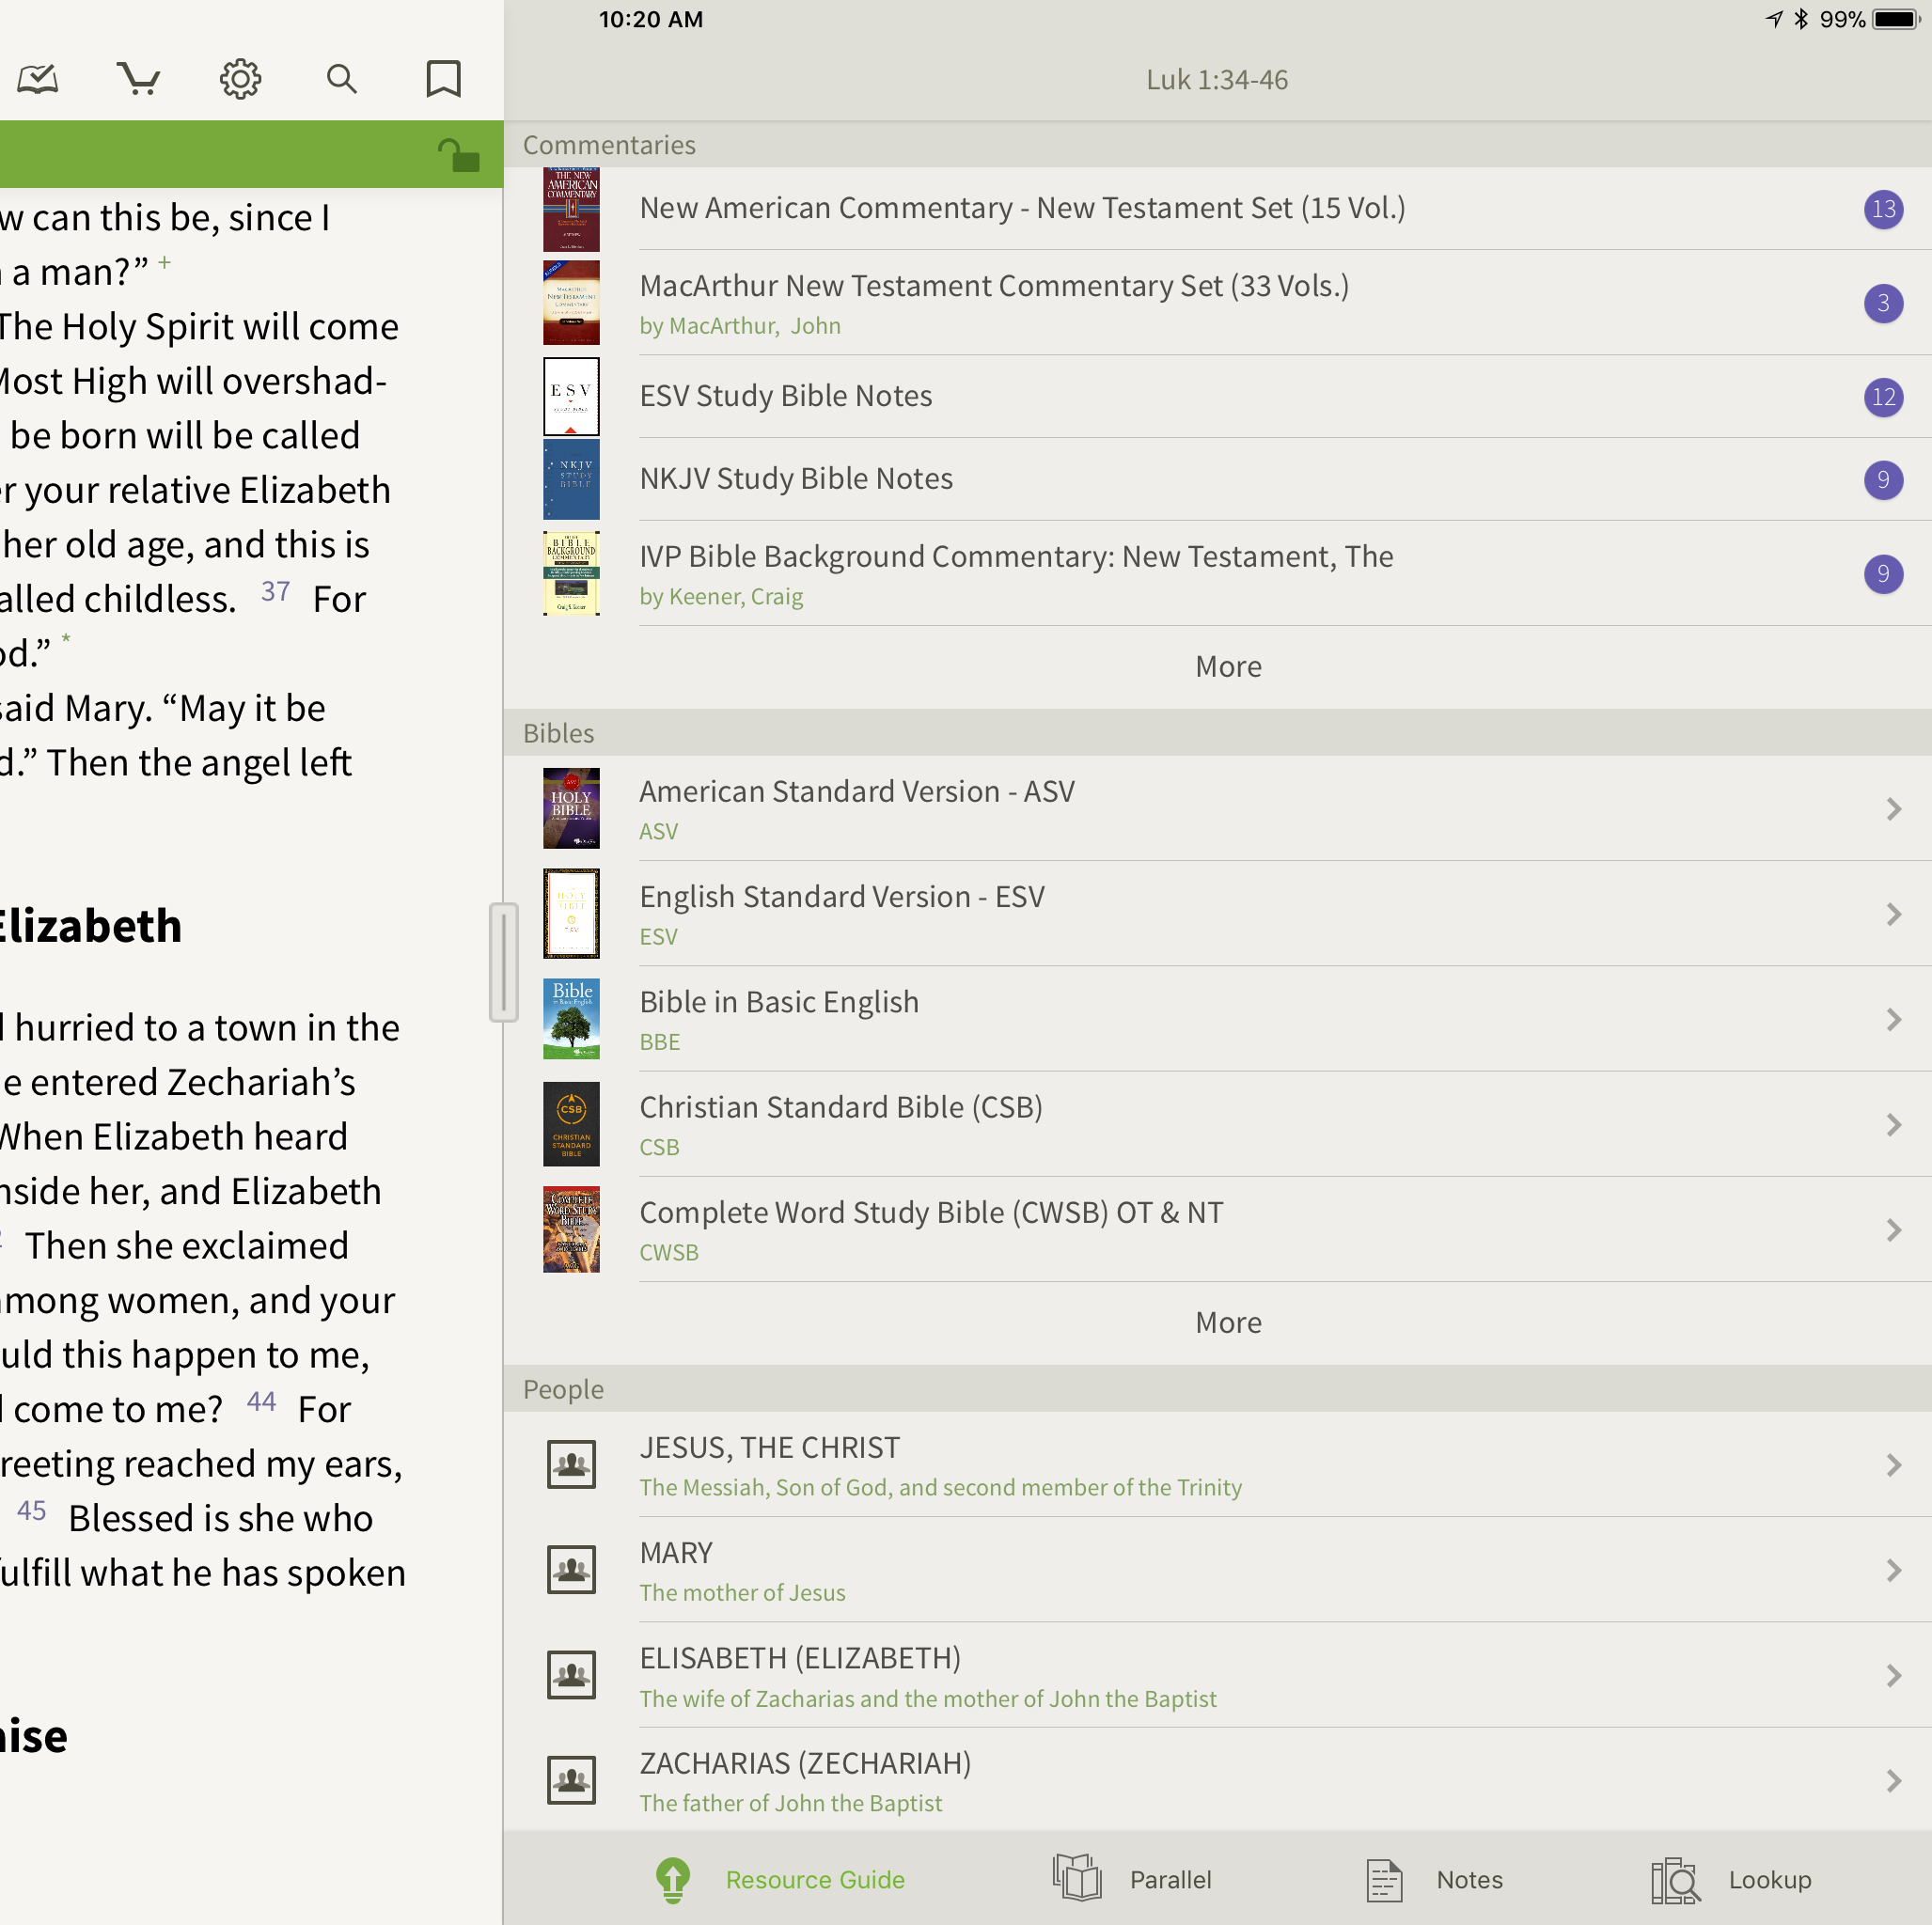
Task: Open MacArthur New Testament Commentary Set
Action: click(994, 286)
